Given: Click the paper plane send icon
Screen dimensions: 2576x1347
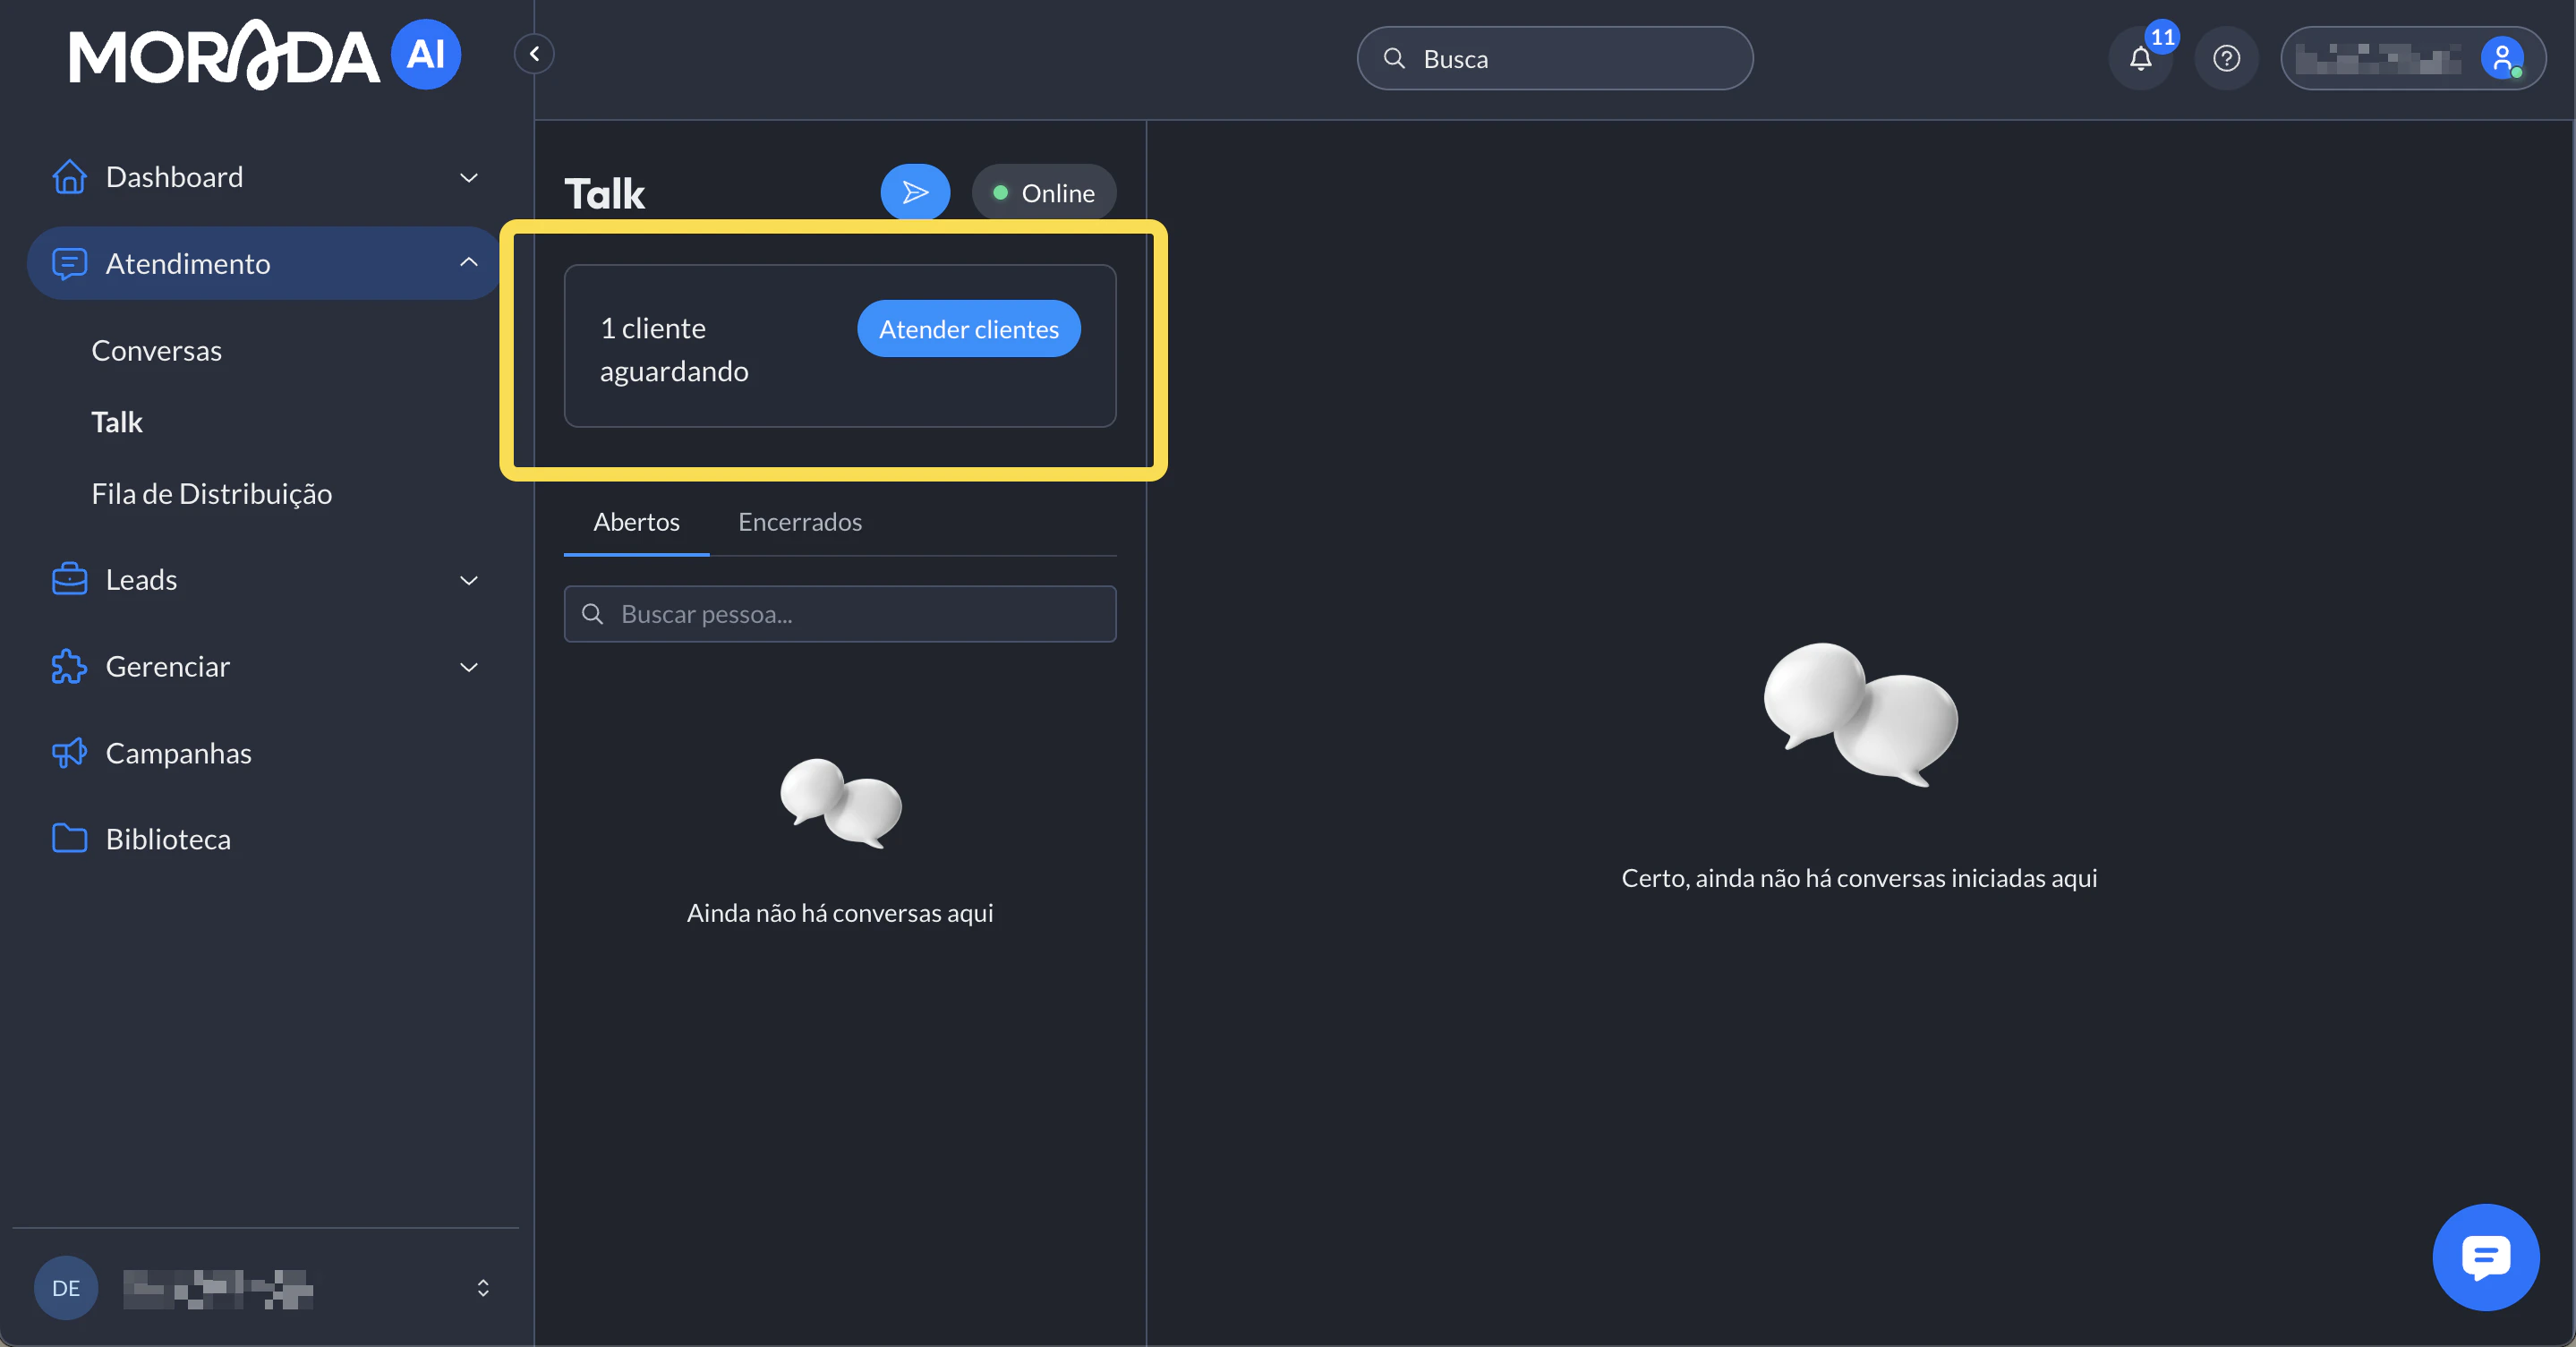Looking at the screenshot, I should pos(914,192).
